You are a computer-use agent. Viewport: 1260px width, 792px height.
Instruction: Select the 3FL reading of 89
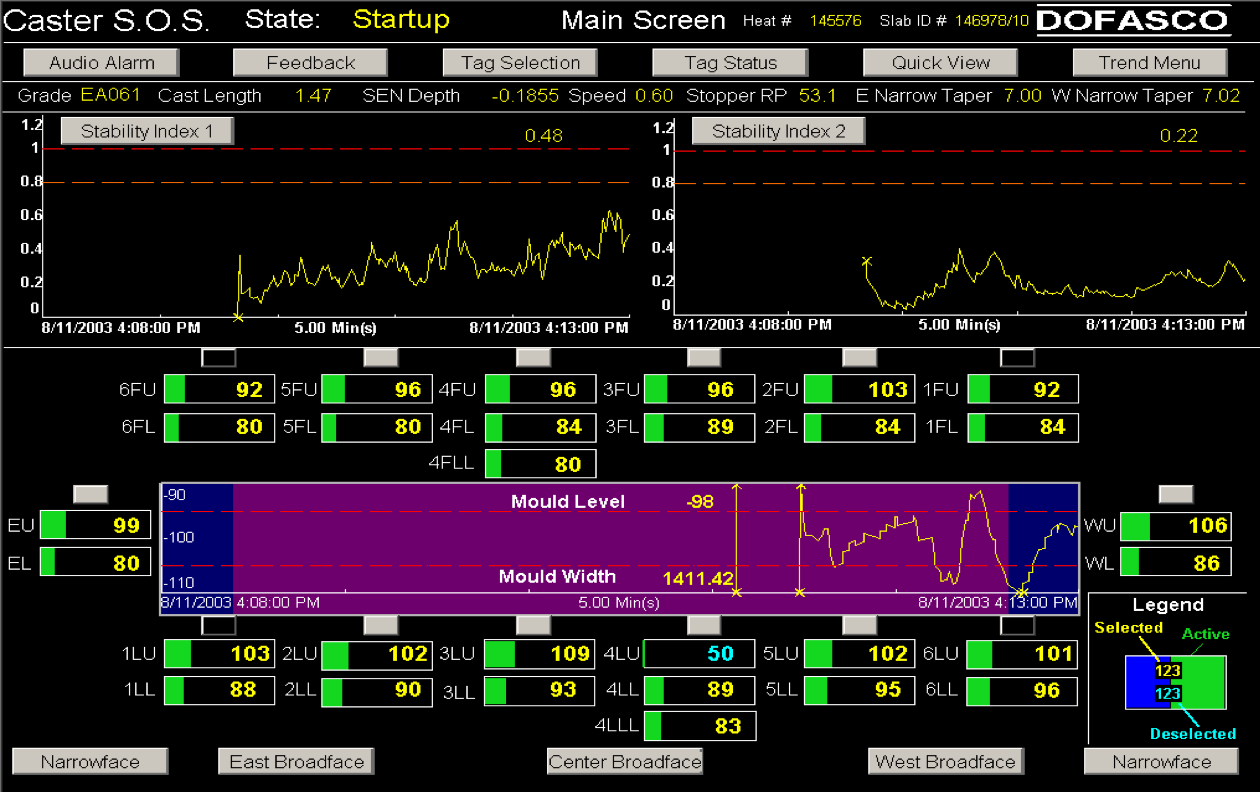(700, 427)
